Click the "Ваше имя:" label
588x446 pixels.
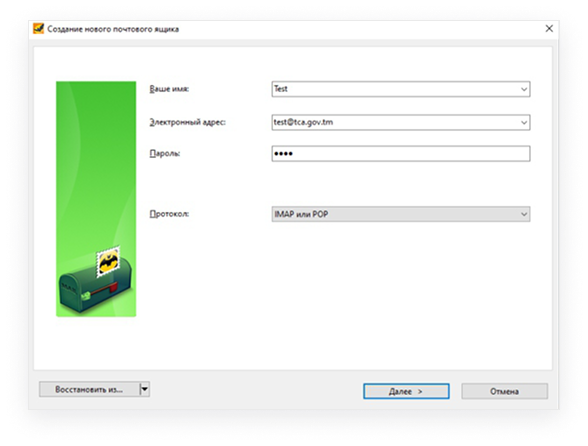coord(169,89)
